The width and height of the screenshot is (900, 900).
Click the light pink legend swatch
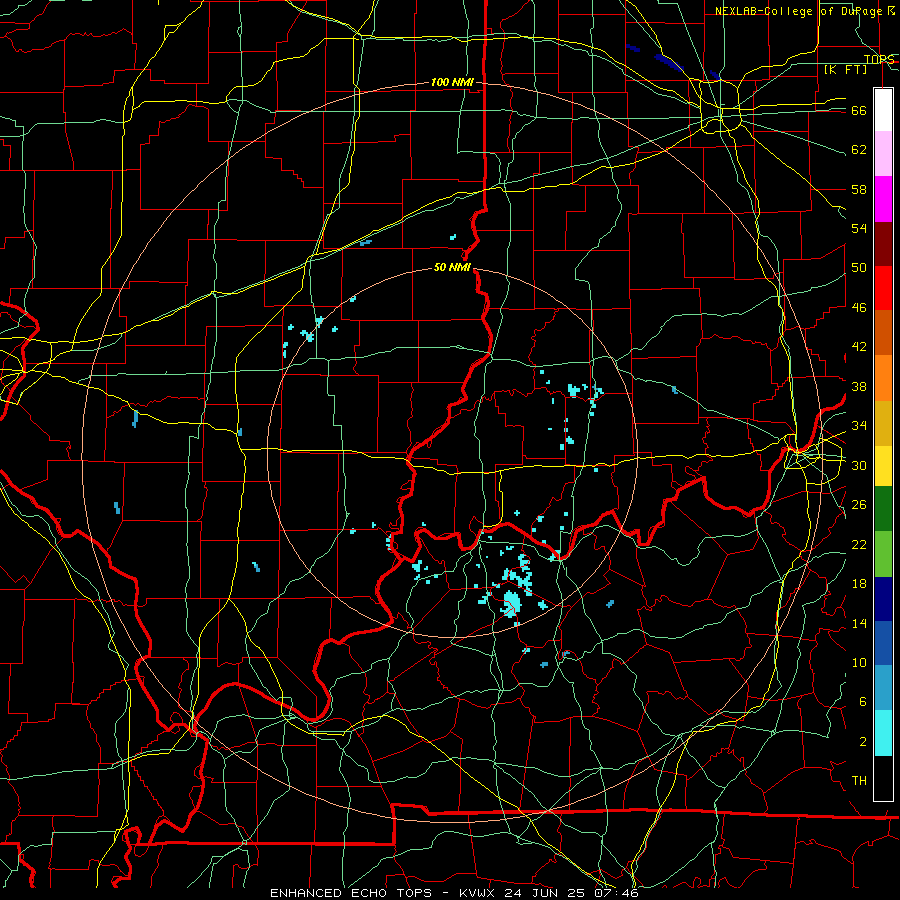(x=883, y=154)
